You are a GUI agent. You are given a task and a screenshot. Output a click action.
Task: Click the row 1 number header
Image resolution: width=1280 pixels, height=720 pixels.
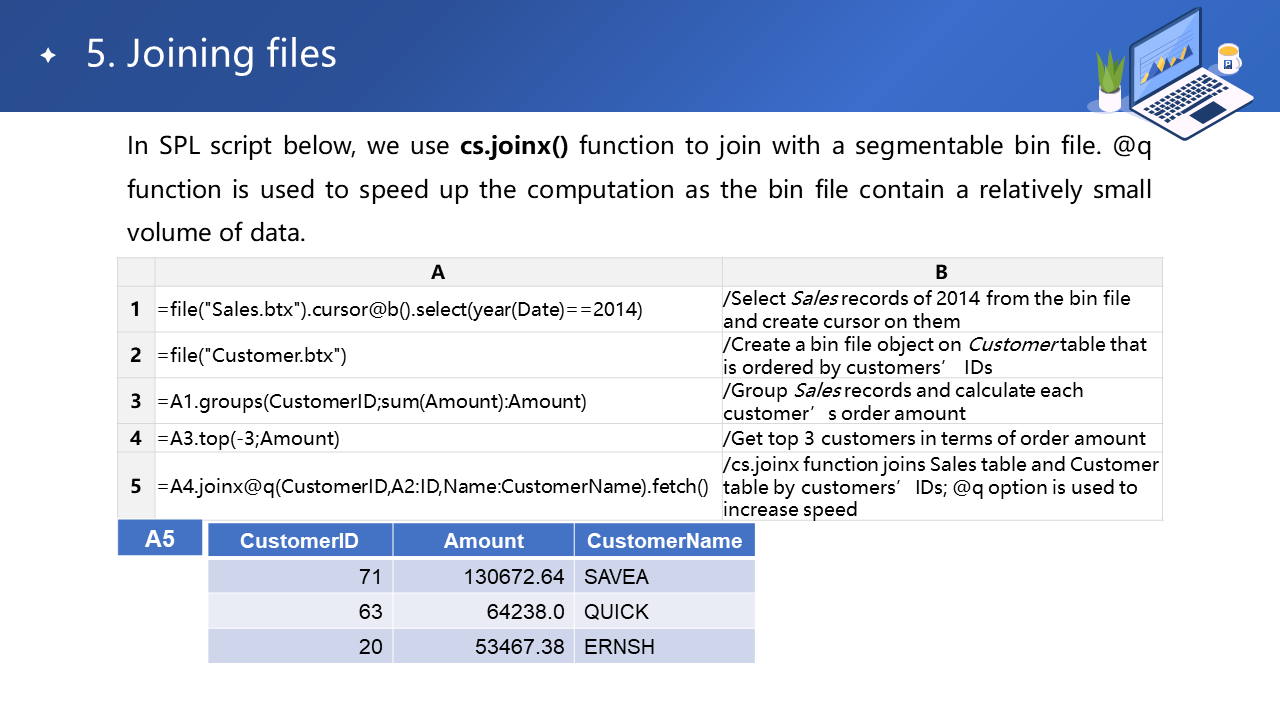136,310
